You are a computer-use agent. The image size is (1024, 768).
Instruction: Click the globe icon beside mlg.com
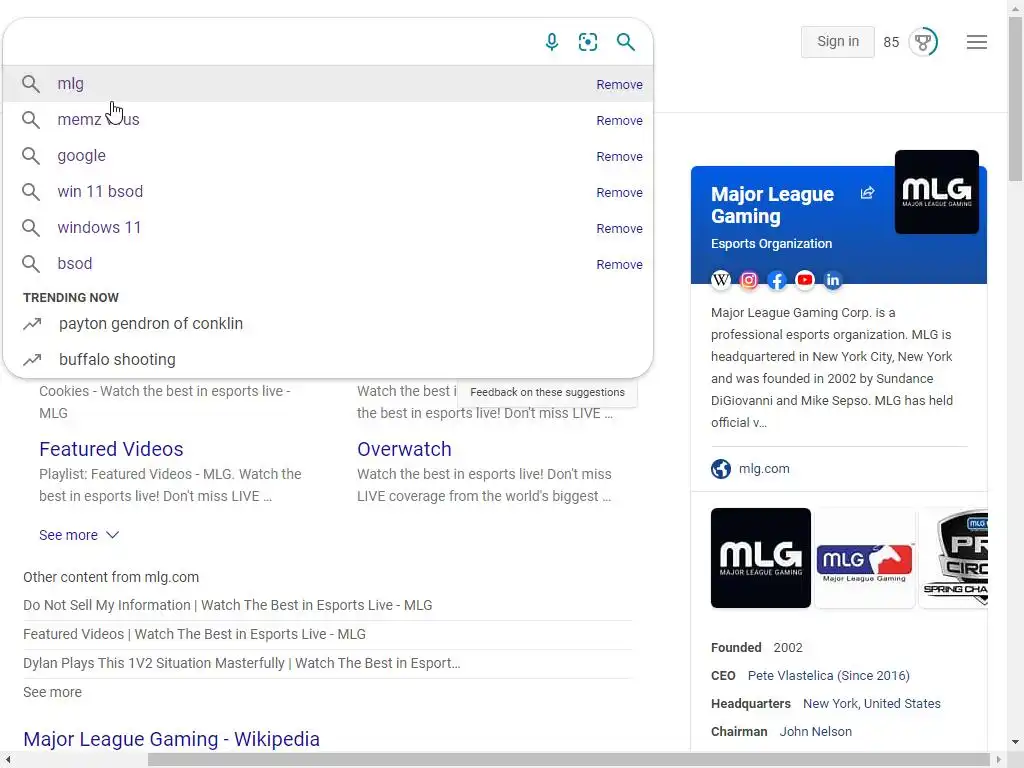[721, 469]
